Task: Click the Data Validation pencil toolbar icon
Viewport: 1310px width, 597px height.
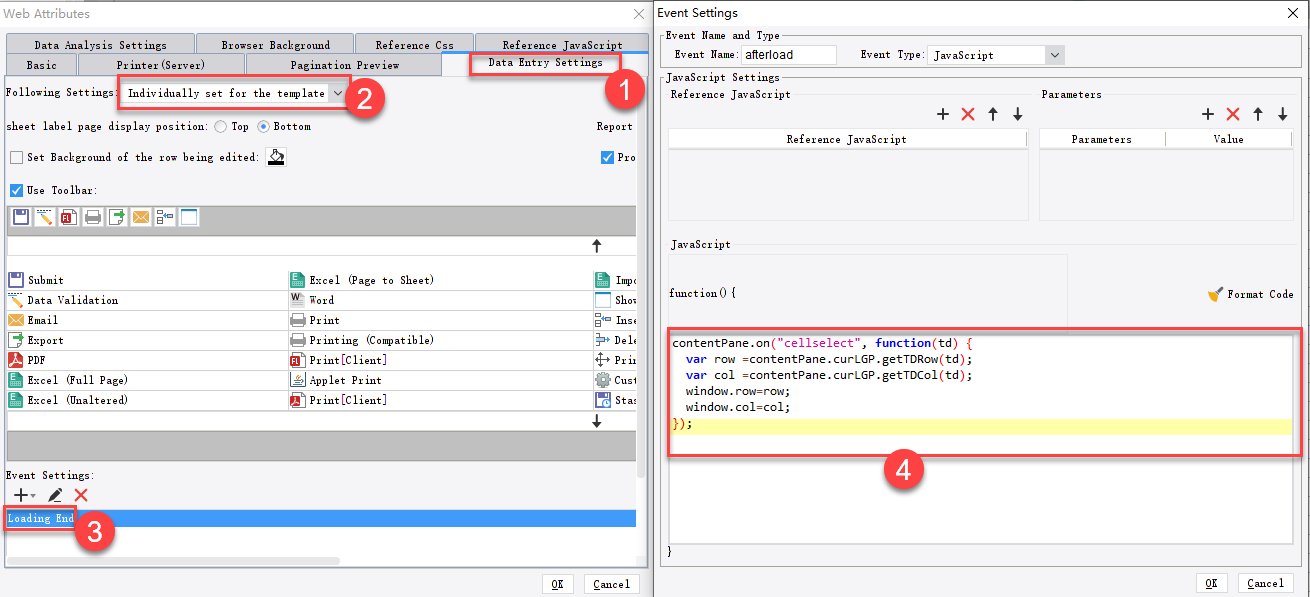Action: [45, 217]
